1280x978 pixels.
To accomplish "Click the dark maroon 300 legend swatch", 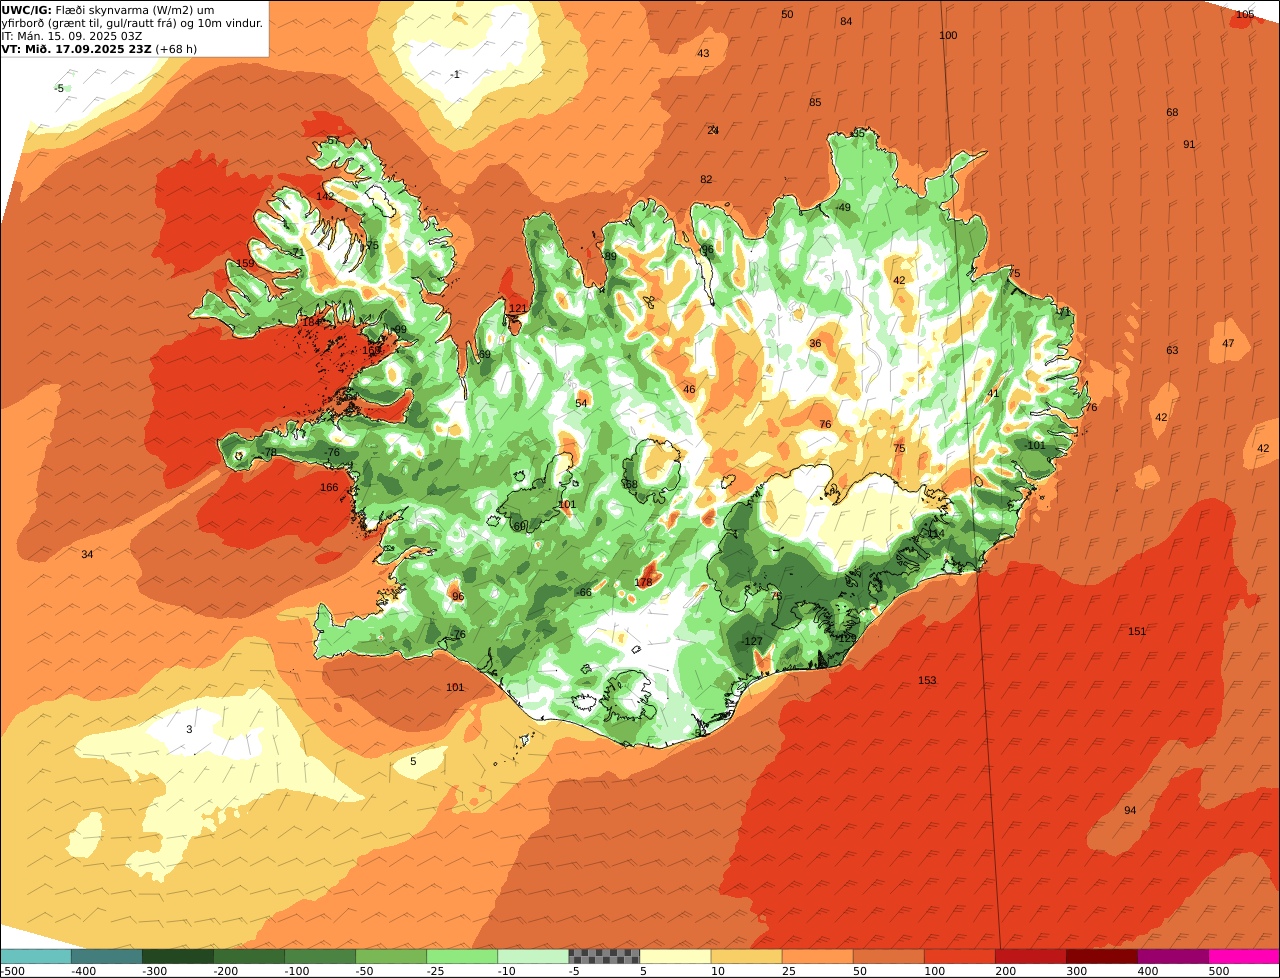I will click(1101, 956).
